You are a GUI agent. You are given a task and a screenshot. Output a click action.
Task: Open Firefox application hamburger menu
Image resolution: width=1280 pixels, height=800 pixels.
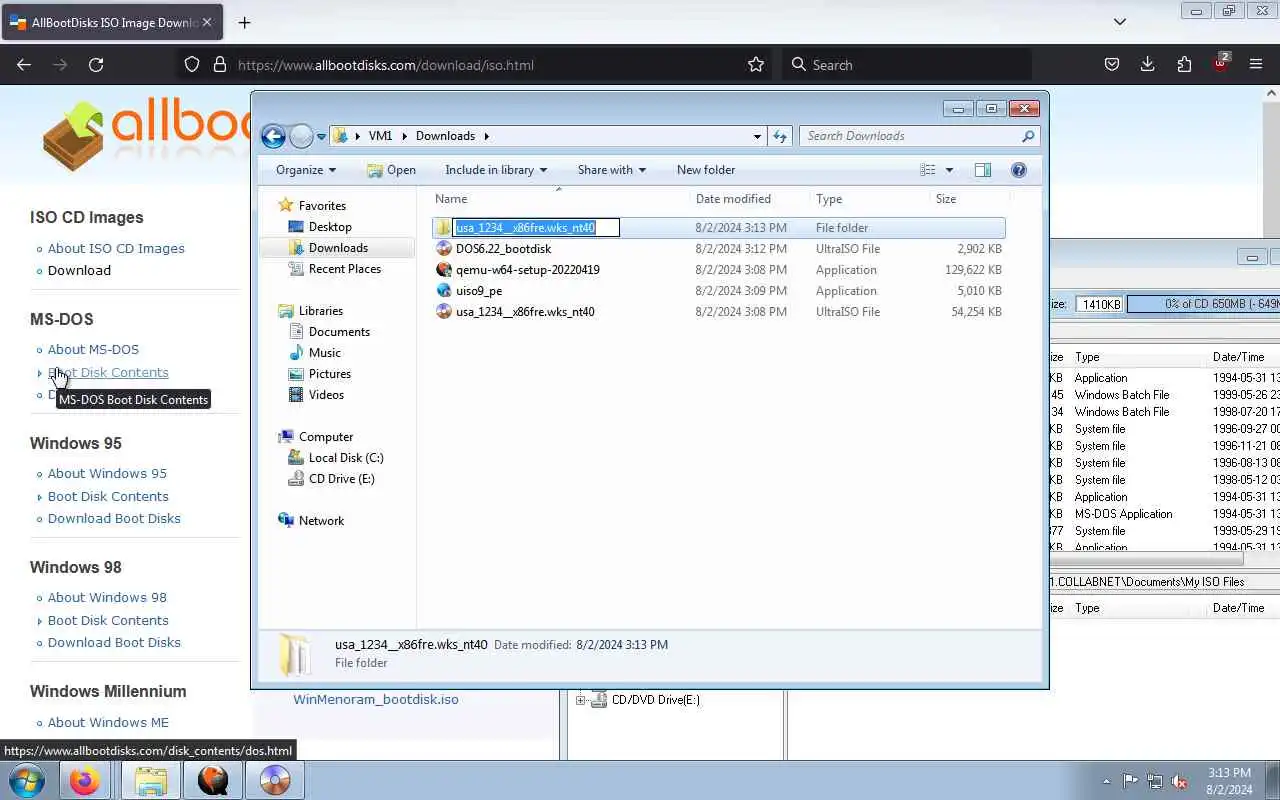(x=1256, y=65)
